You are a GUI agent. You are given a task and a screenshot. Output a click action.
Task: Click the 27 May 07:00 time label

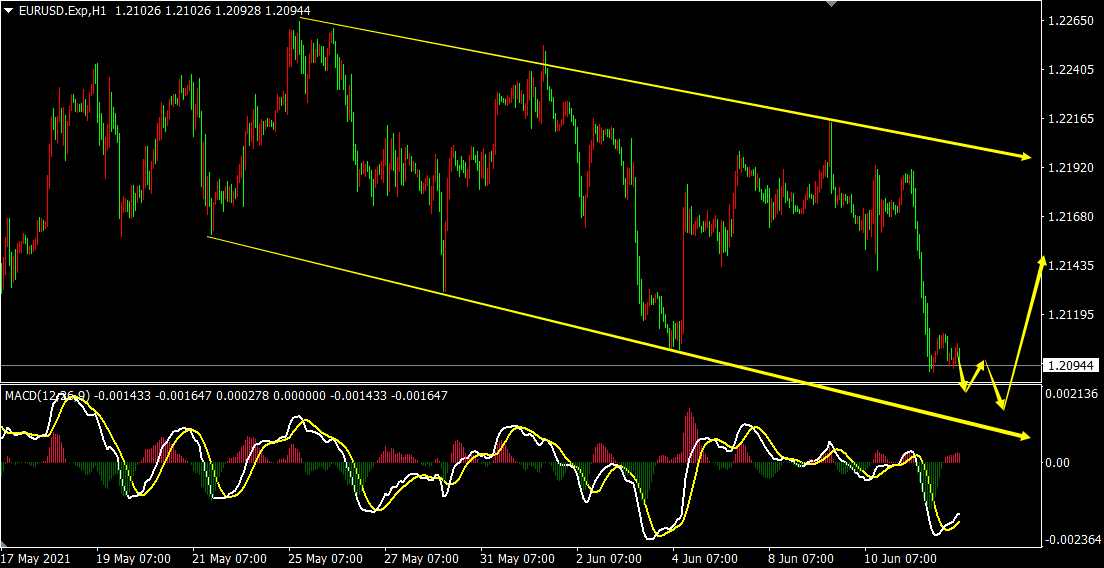tap(421, 559)
